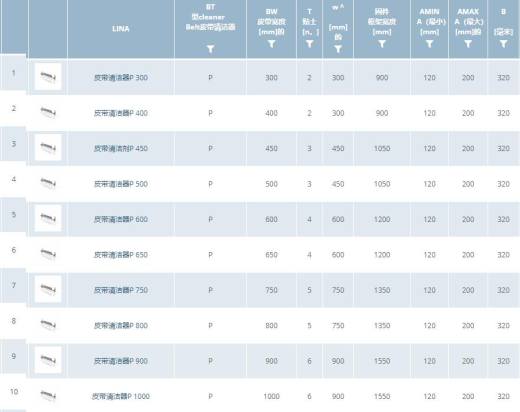Open the belt cleaner P 1000 entry
The image size is (520, 412).
pos(121,396)
